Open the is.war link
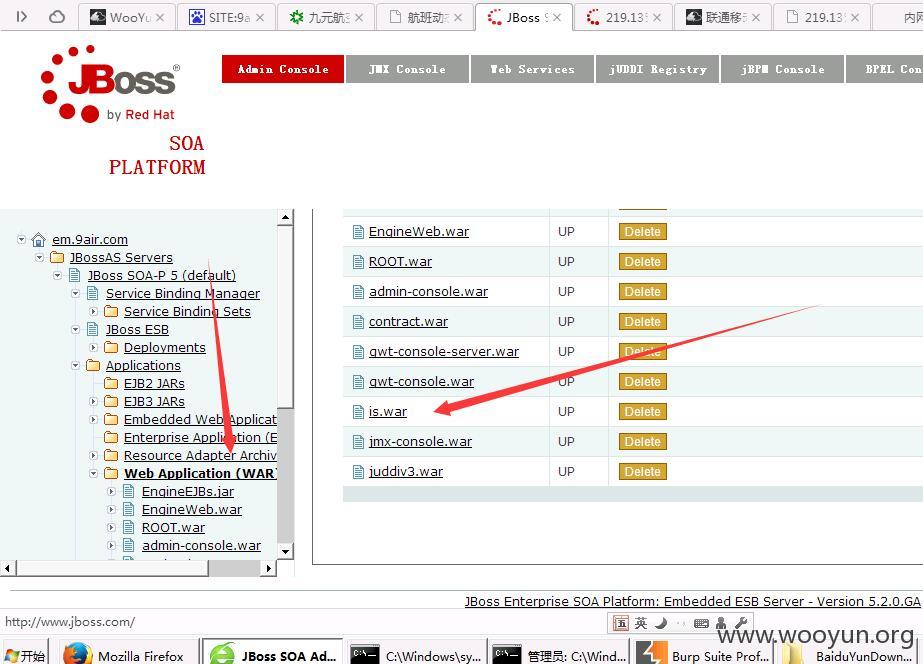 388,411
